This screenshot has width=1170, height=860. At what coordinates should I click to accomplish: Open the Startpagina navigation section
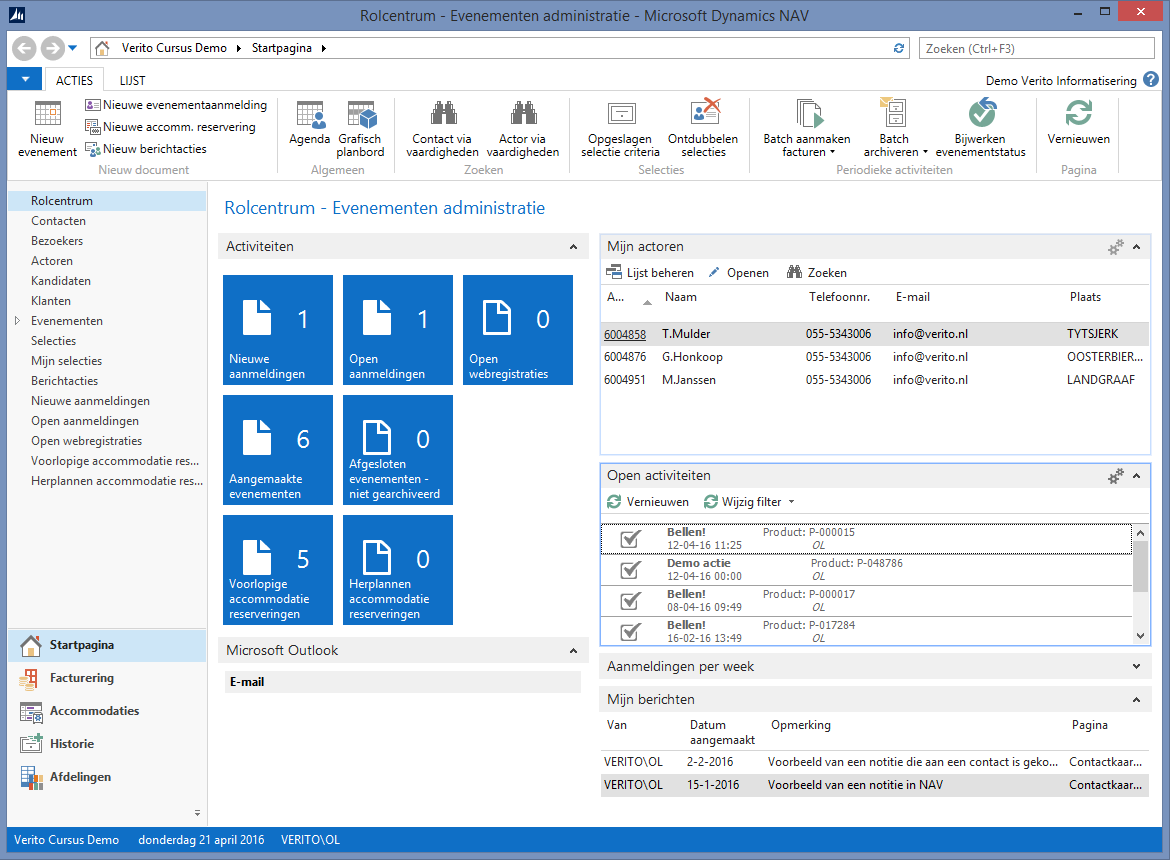click(107, 645)
